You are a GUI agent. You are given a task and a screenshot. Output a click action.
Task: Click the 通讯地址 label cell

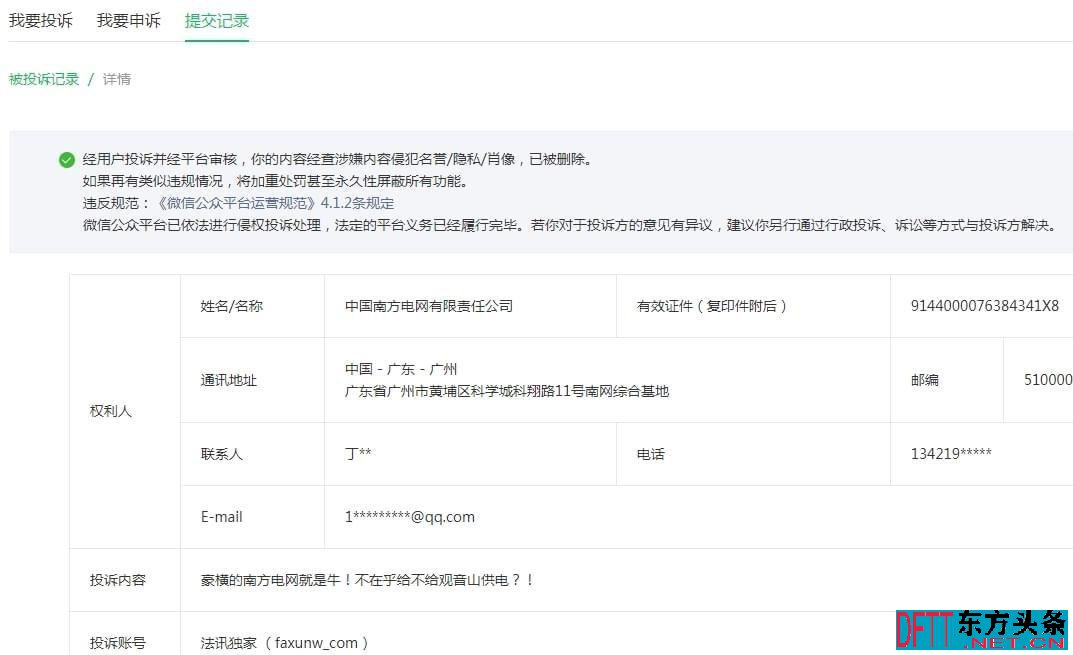[229, 380]
